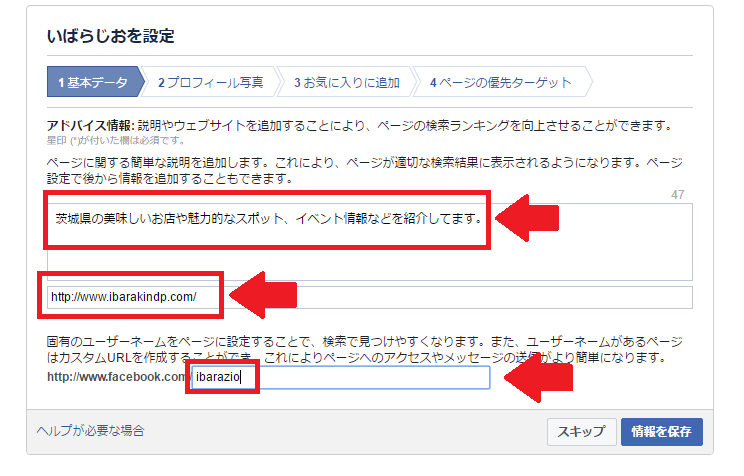Viewport: 744px width, 476px height.
Task: Click the red arrow beside the username field
Action: [x=539, y=378]
